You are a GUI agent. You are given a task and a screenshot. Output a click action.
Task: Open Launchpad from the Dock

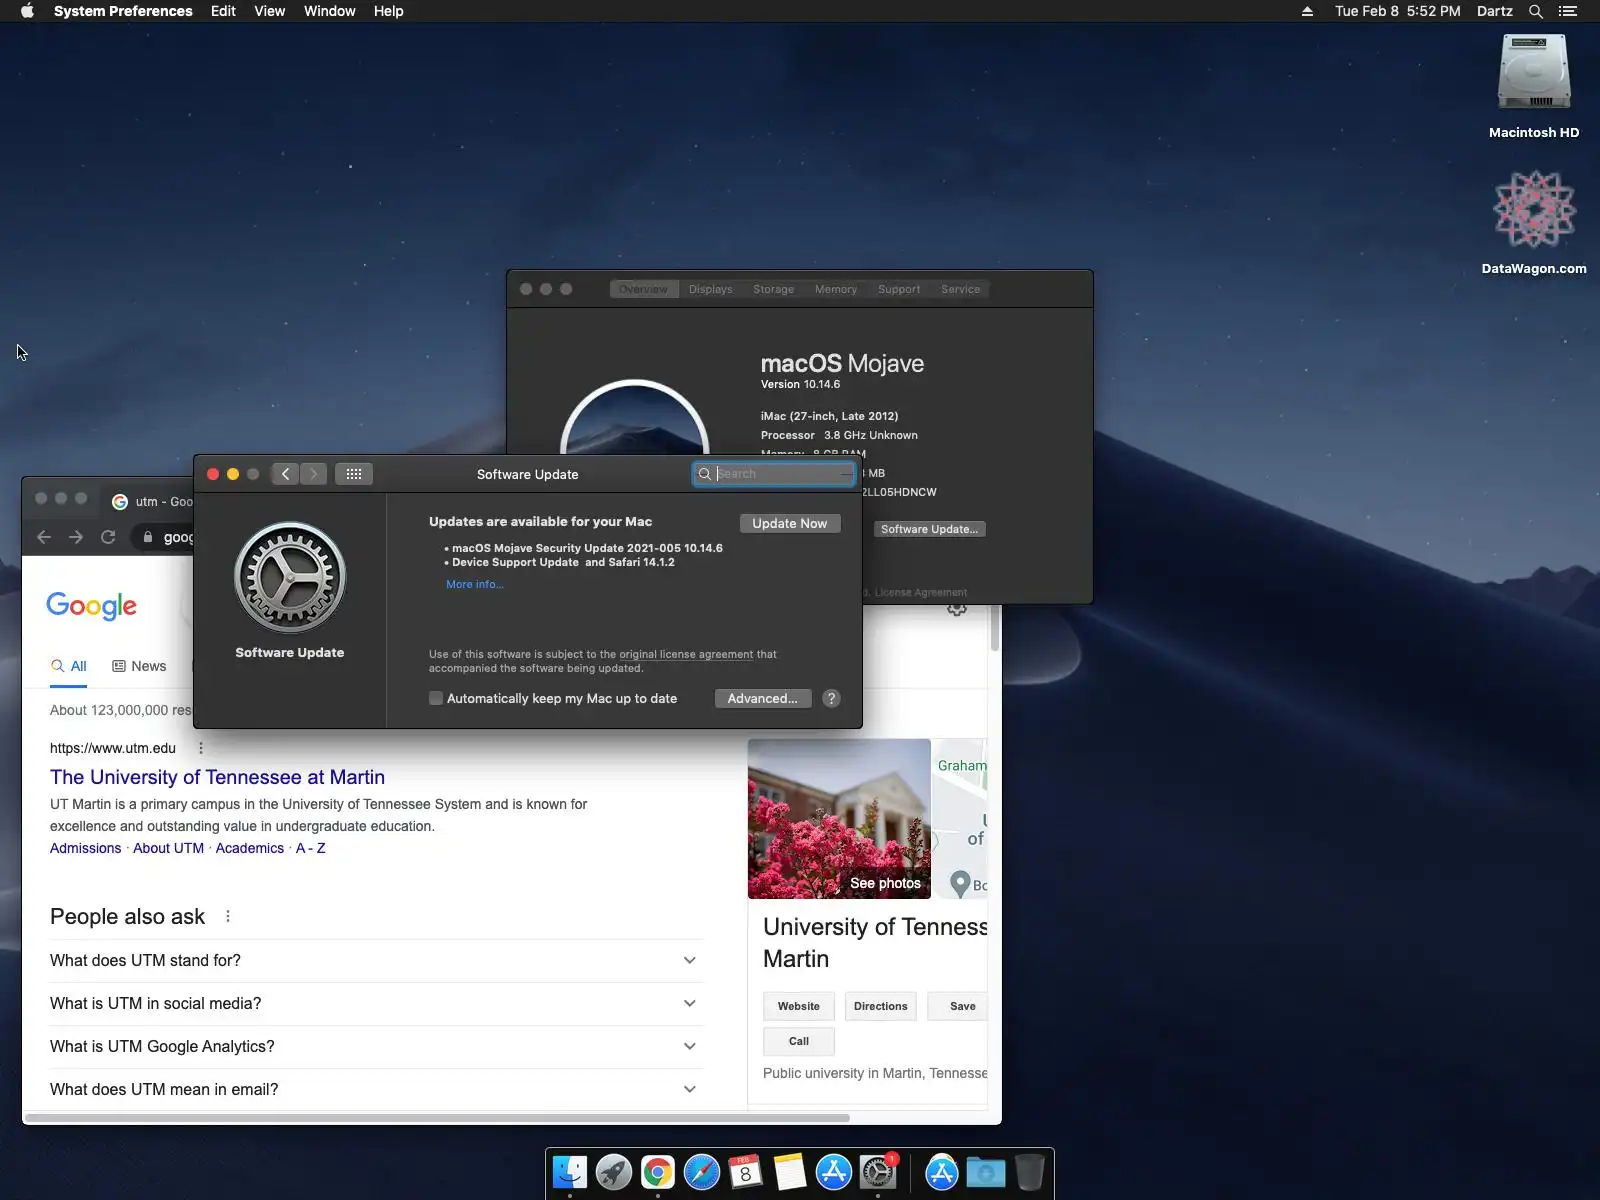click(614, 1172)
